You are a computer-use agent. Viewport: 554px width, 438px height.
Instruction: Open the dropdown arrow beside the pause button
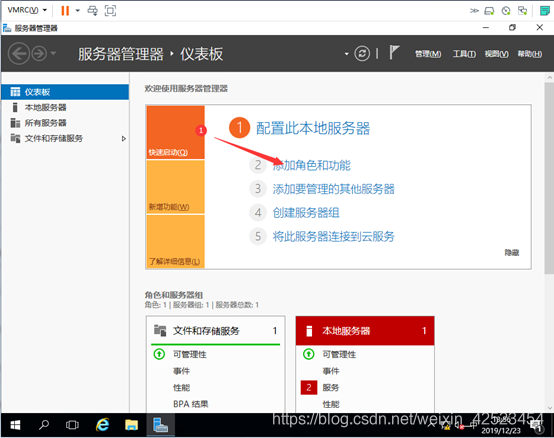tap(77, 11)
